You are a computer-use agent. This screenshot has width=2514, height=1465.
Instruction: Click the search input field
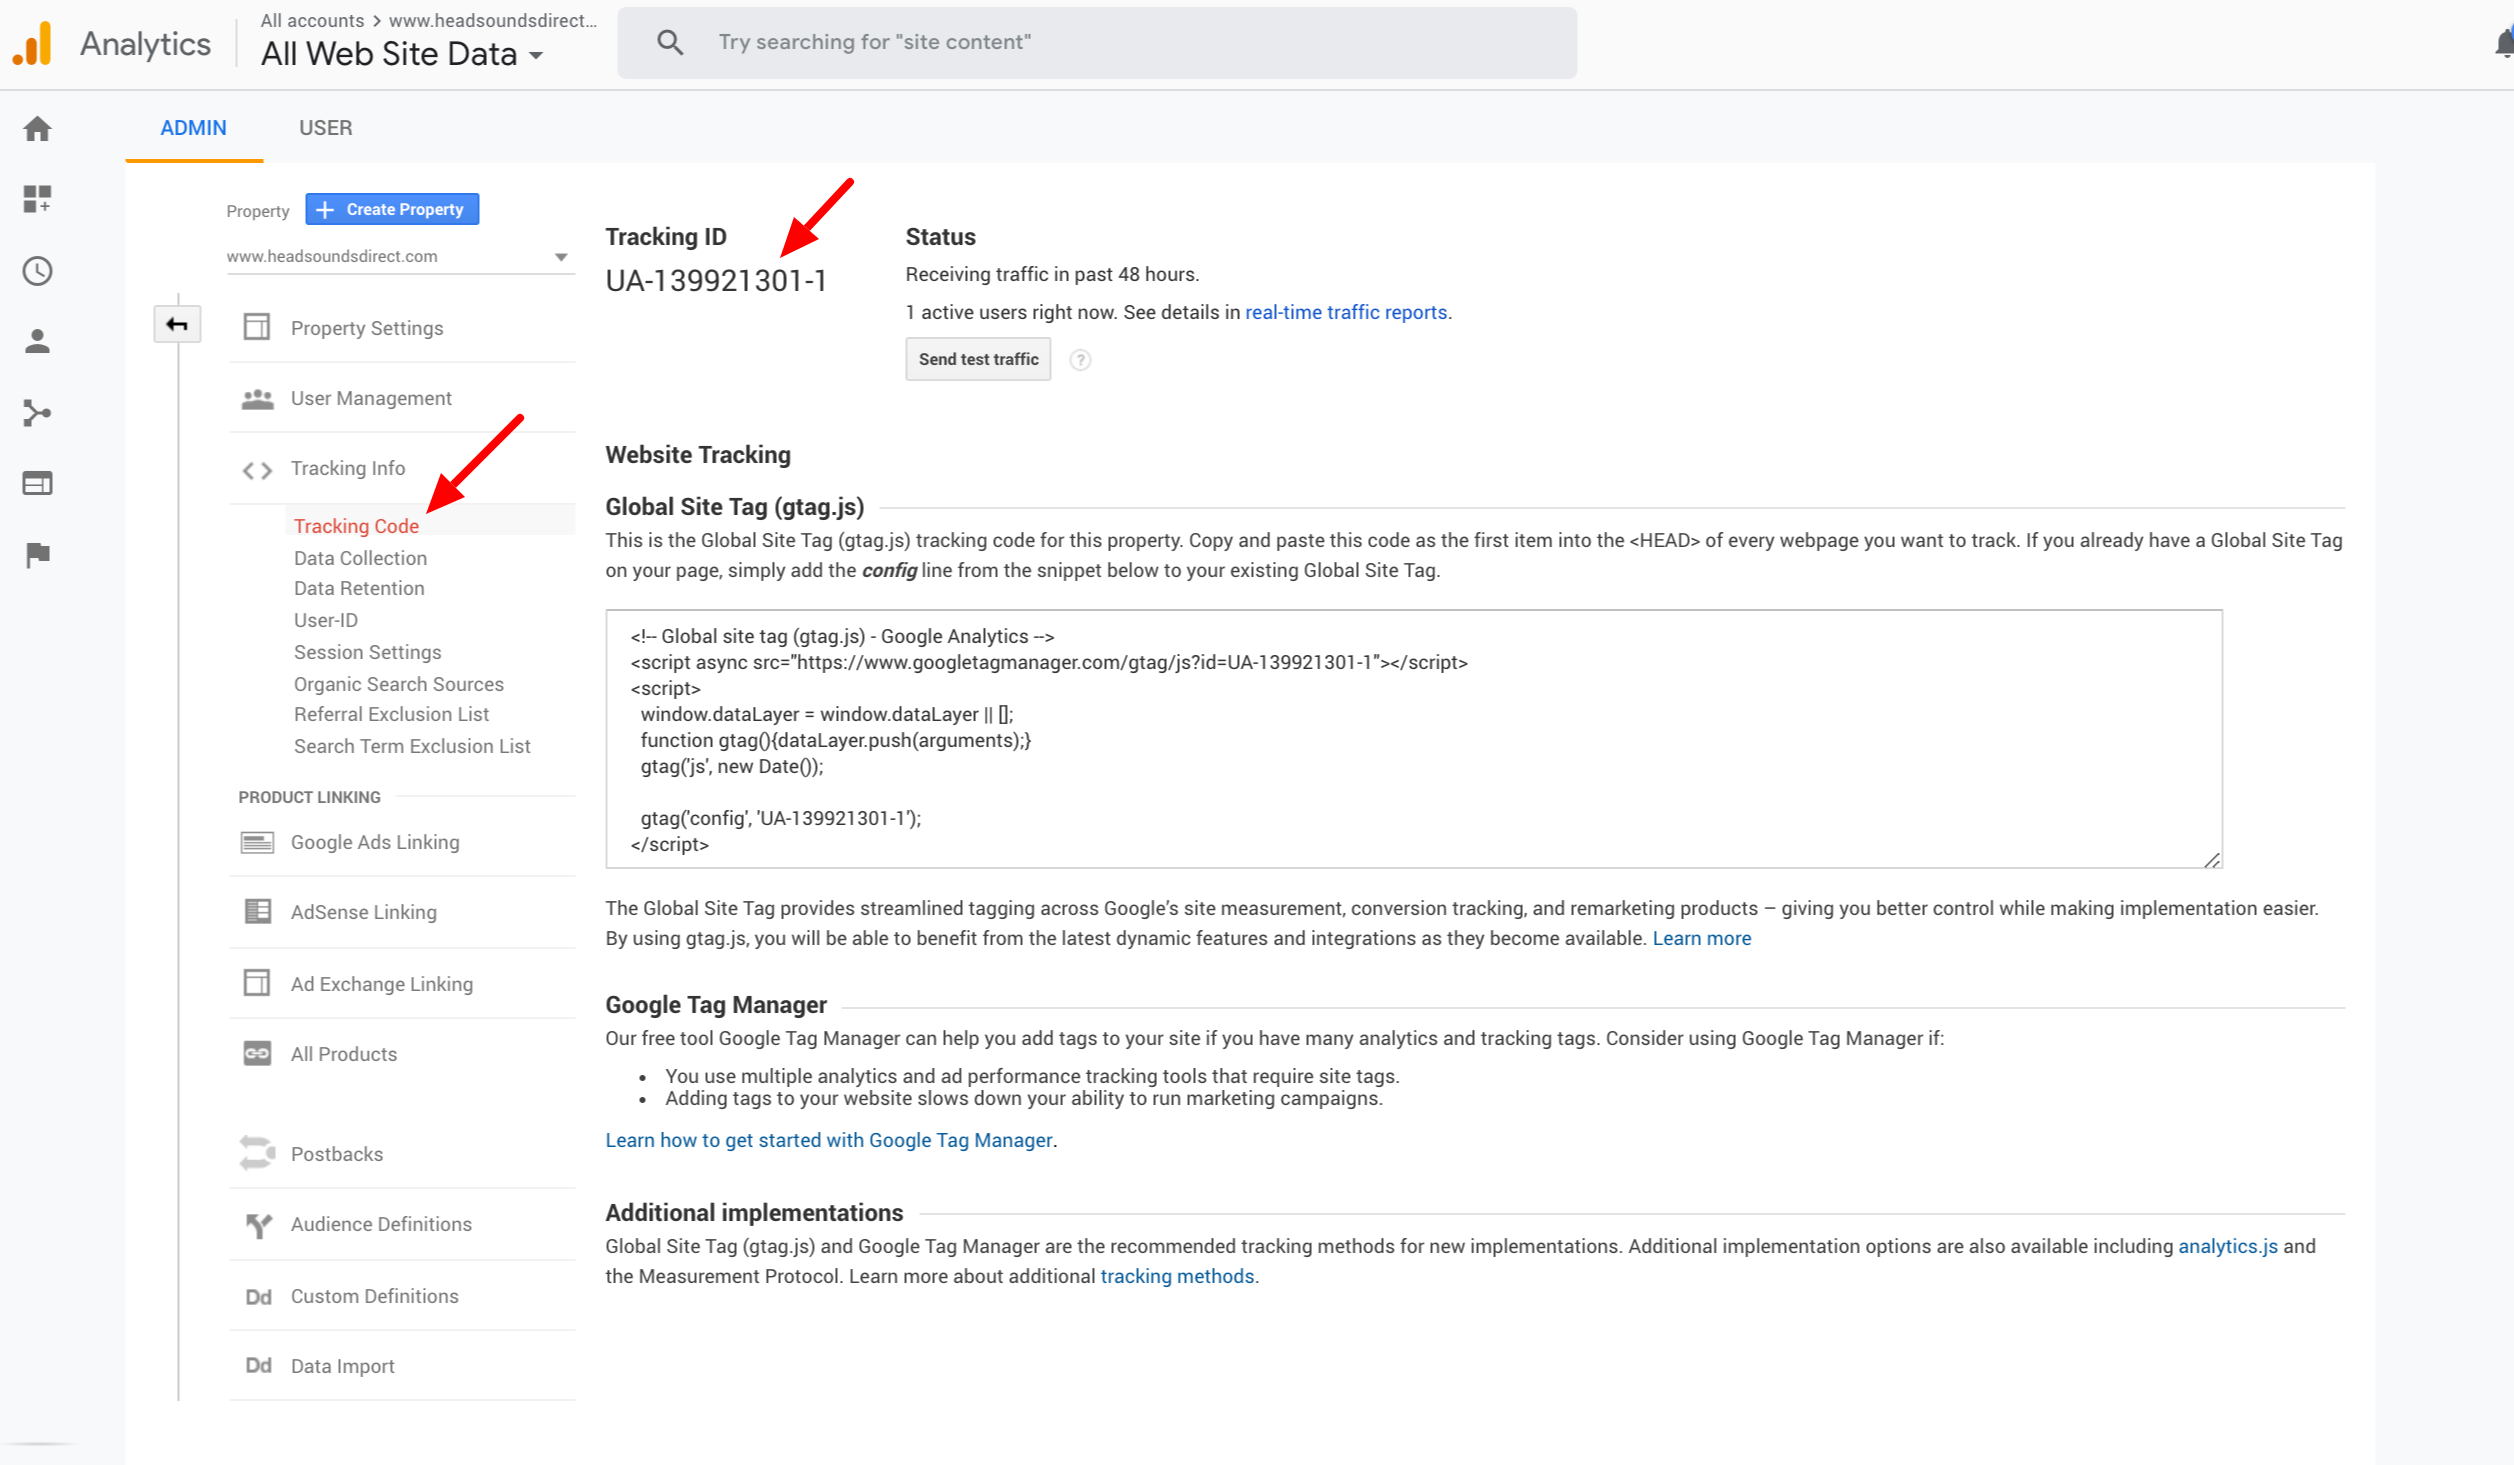pos(1097,42)
